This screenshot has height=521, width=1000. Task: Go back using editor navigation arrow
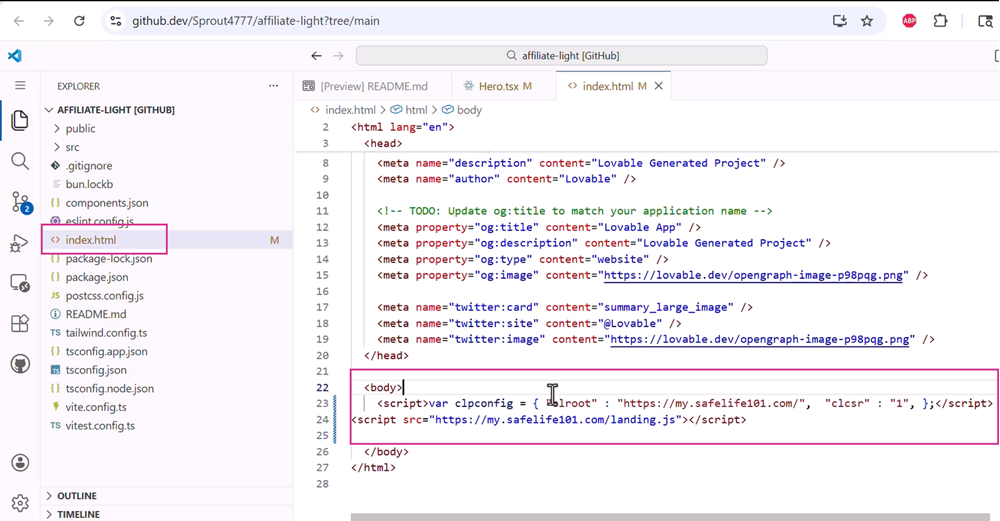pos(316,55)
